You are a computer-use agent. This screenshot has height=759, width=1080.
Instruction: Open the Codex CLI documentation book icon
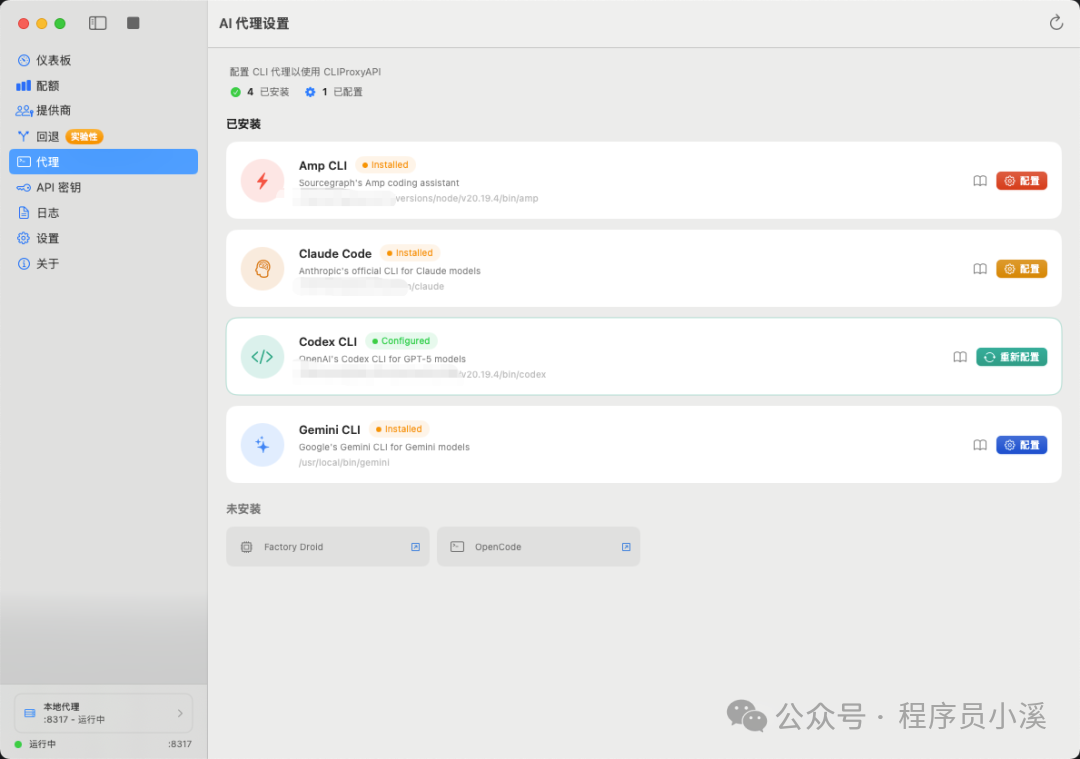[x=959, y=357]
